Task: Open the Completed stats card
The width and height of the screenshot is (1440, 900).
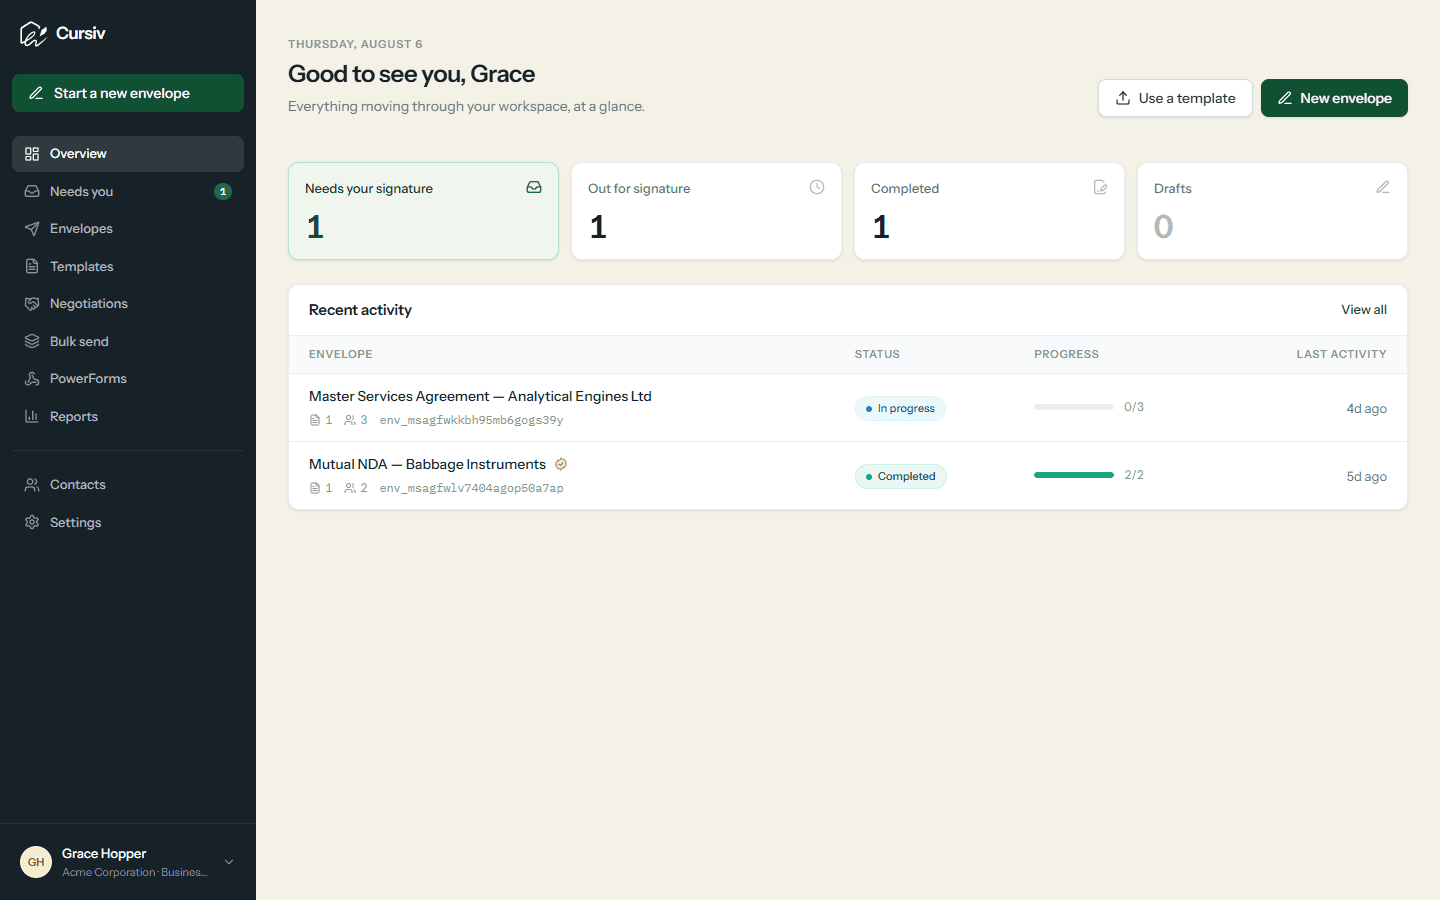Action: 989,211
